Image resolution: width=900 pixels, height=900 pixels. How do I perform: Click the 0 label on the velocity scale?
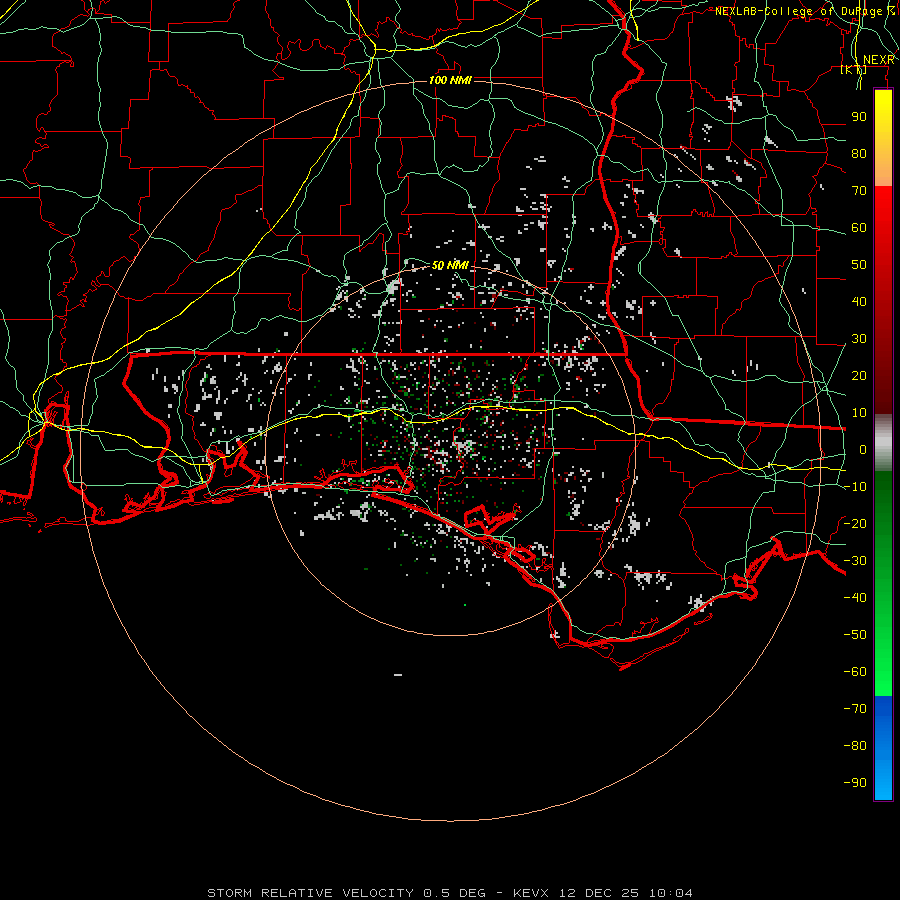tap(863, 449)
